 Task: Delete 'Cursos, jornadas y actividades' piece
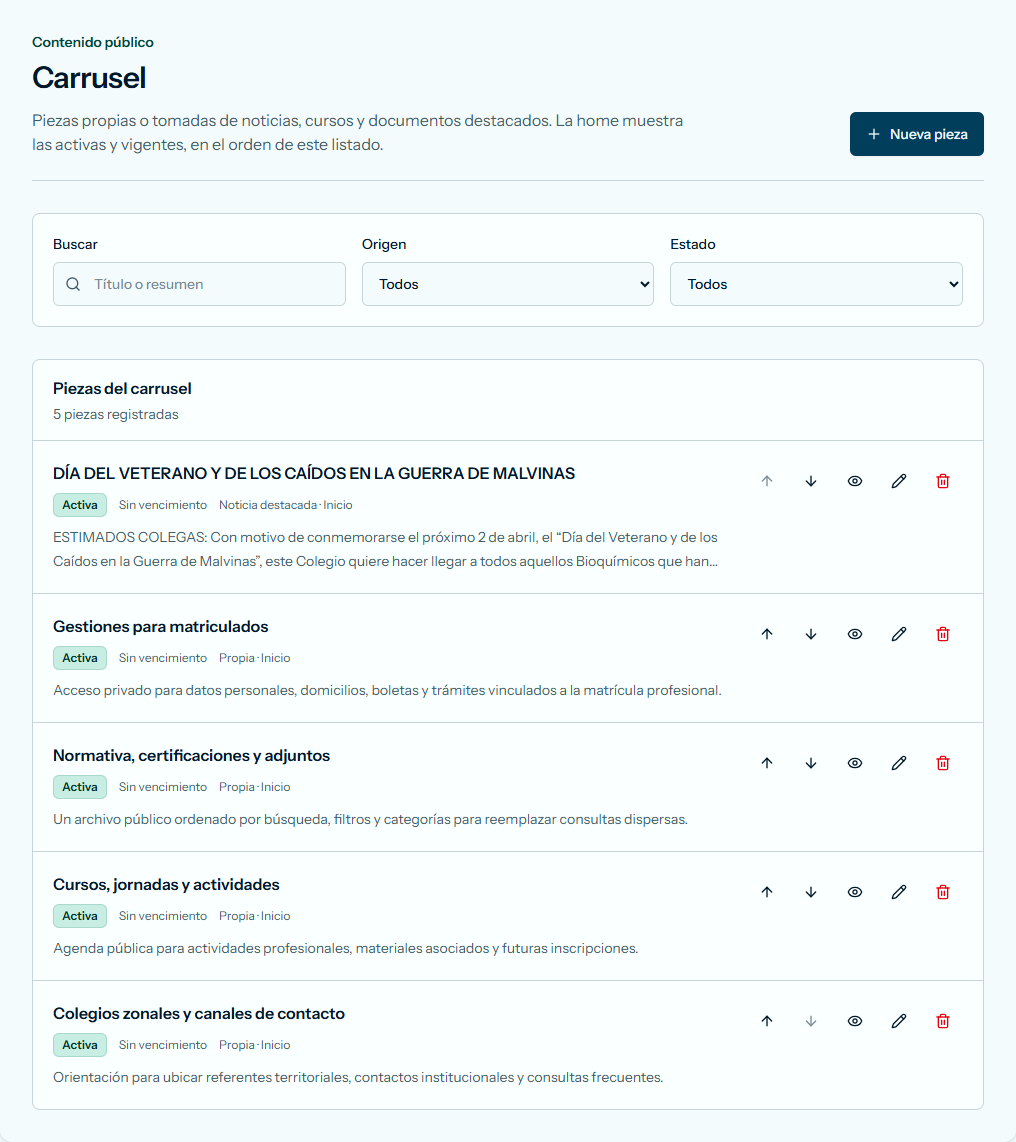pyautogui.click(x=942, y=892)
